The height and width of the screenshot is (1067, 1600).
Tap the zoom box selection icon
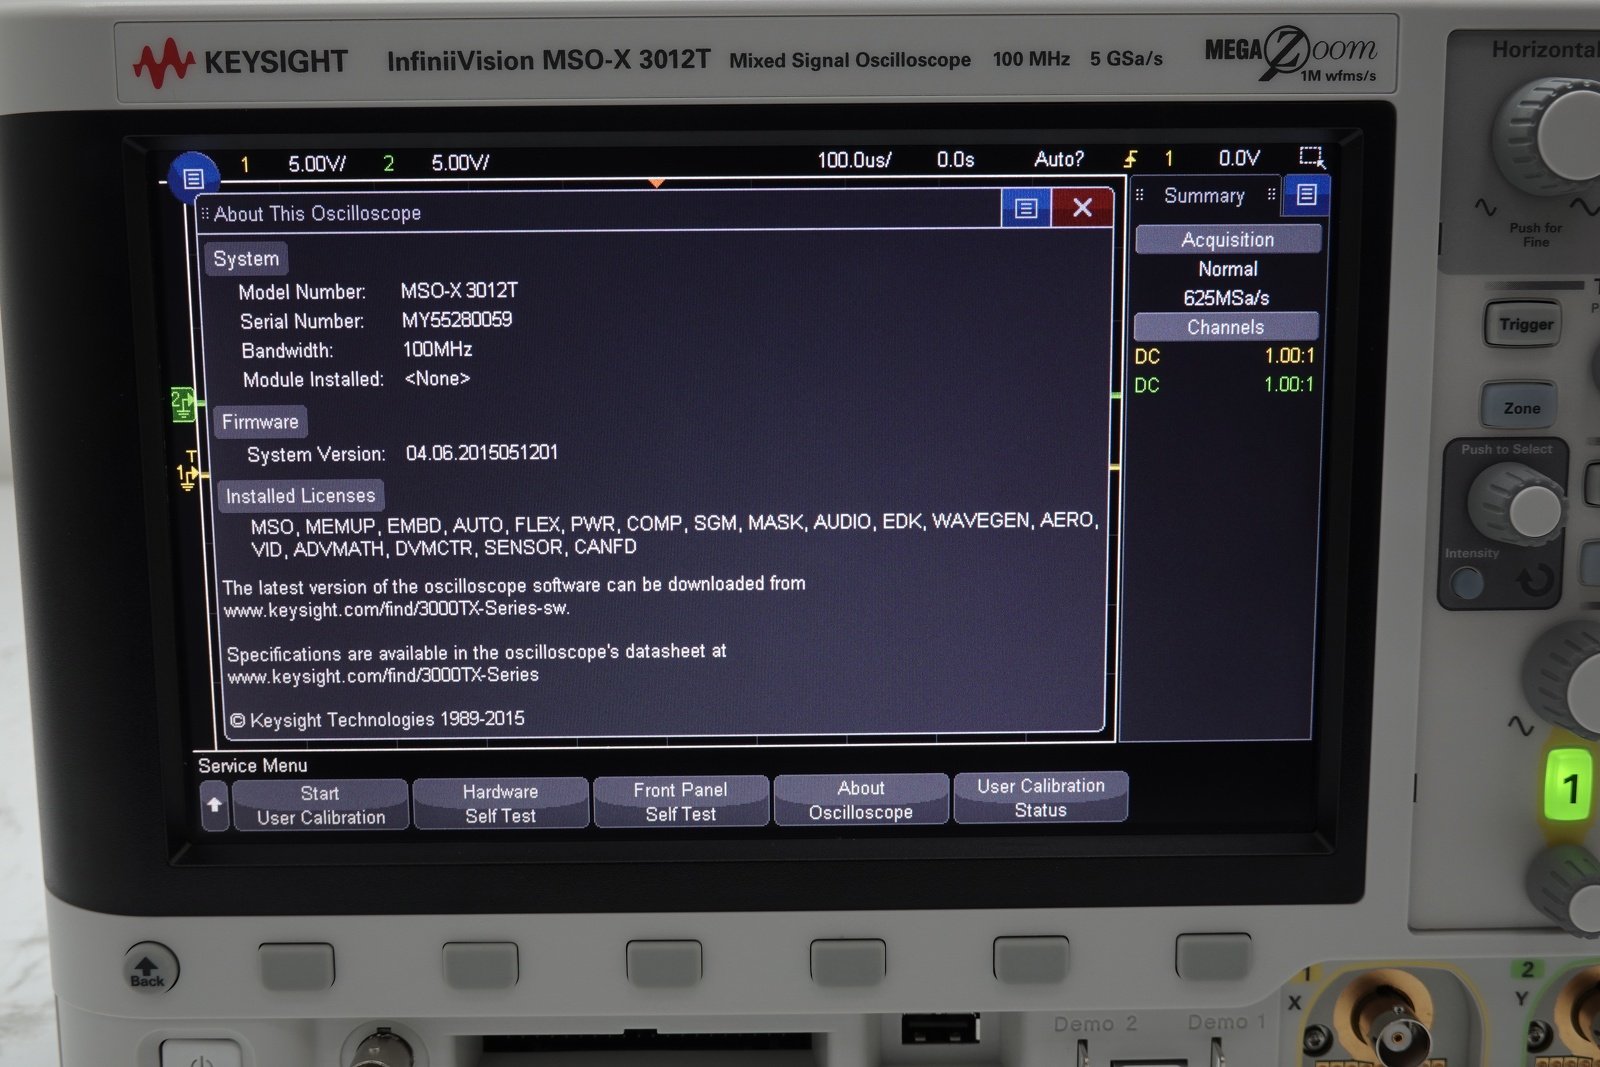(x=1311, y=157)
